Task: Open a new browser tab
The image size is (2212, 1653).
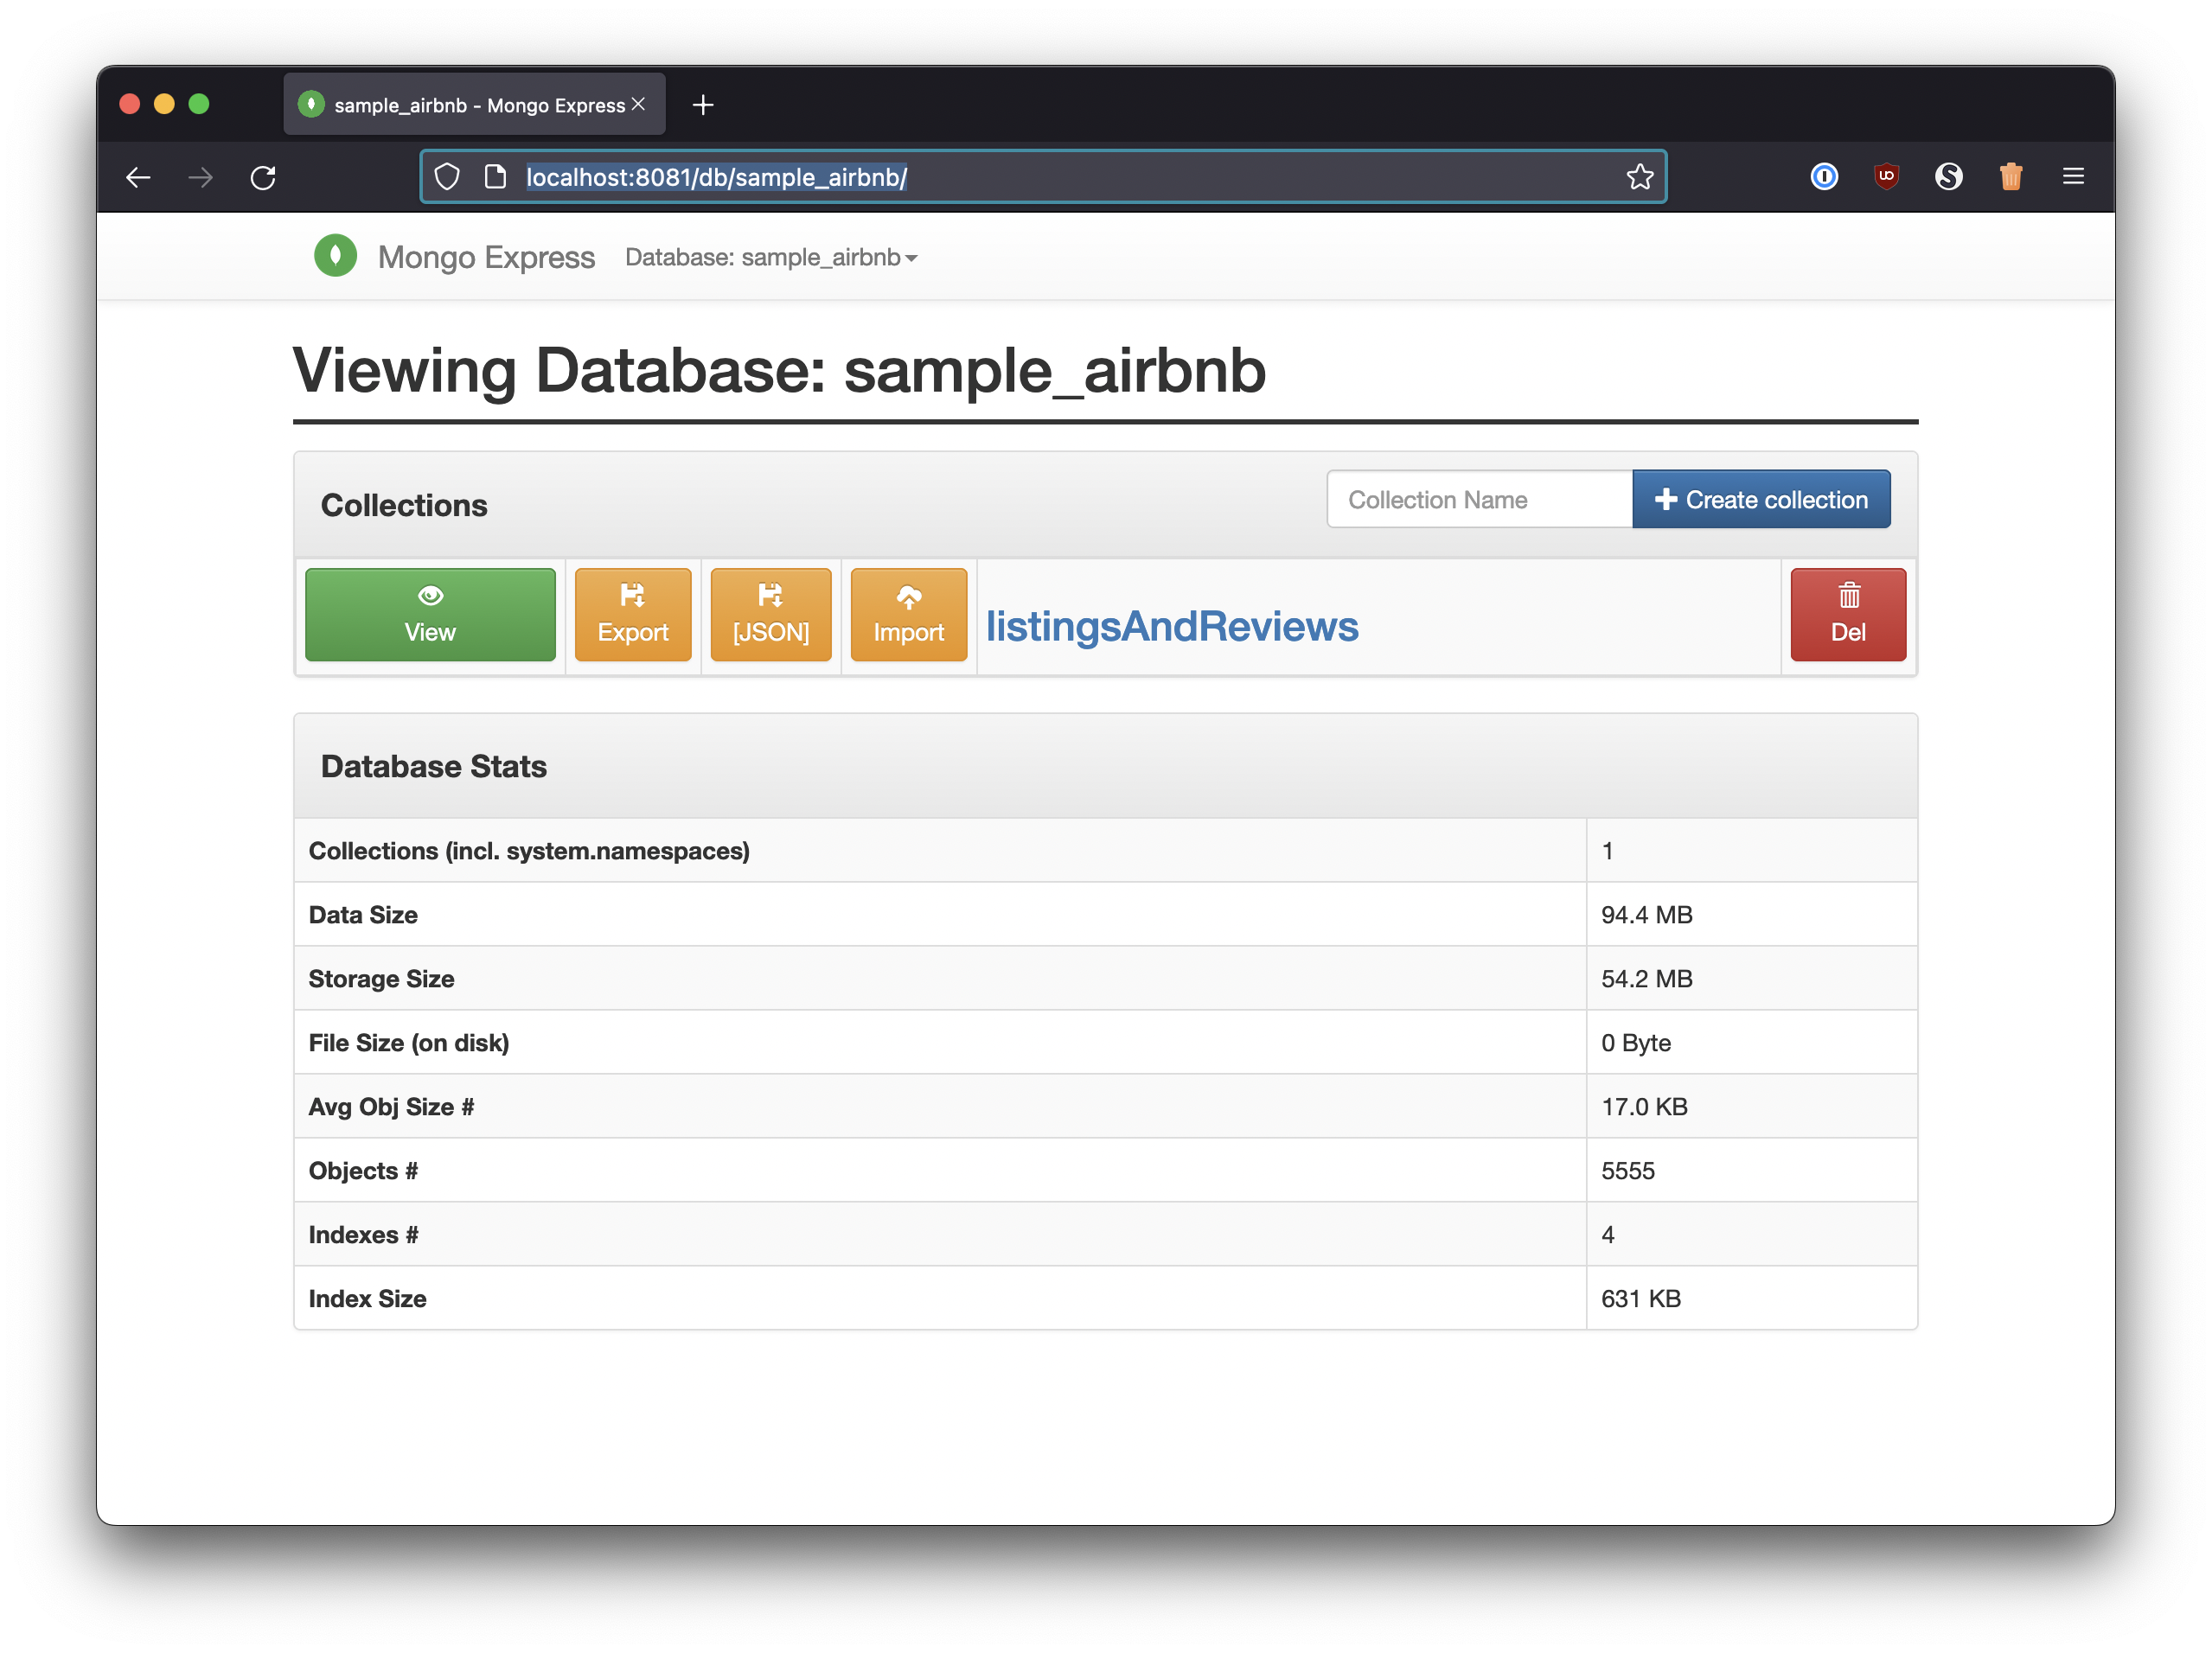Action: coord(703,104)
